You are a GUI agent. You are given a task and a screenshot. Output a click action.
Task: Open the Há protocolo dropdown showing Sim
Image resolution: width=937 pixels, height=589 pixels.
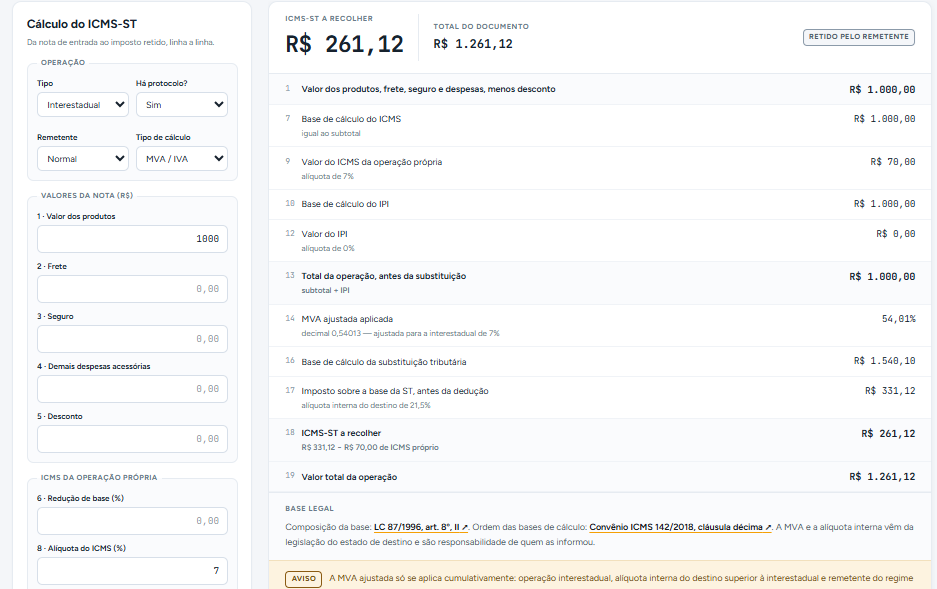tap(182, 105)
